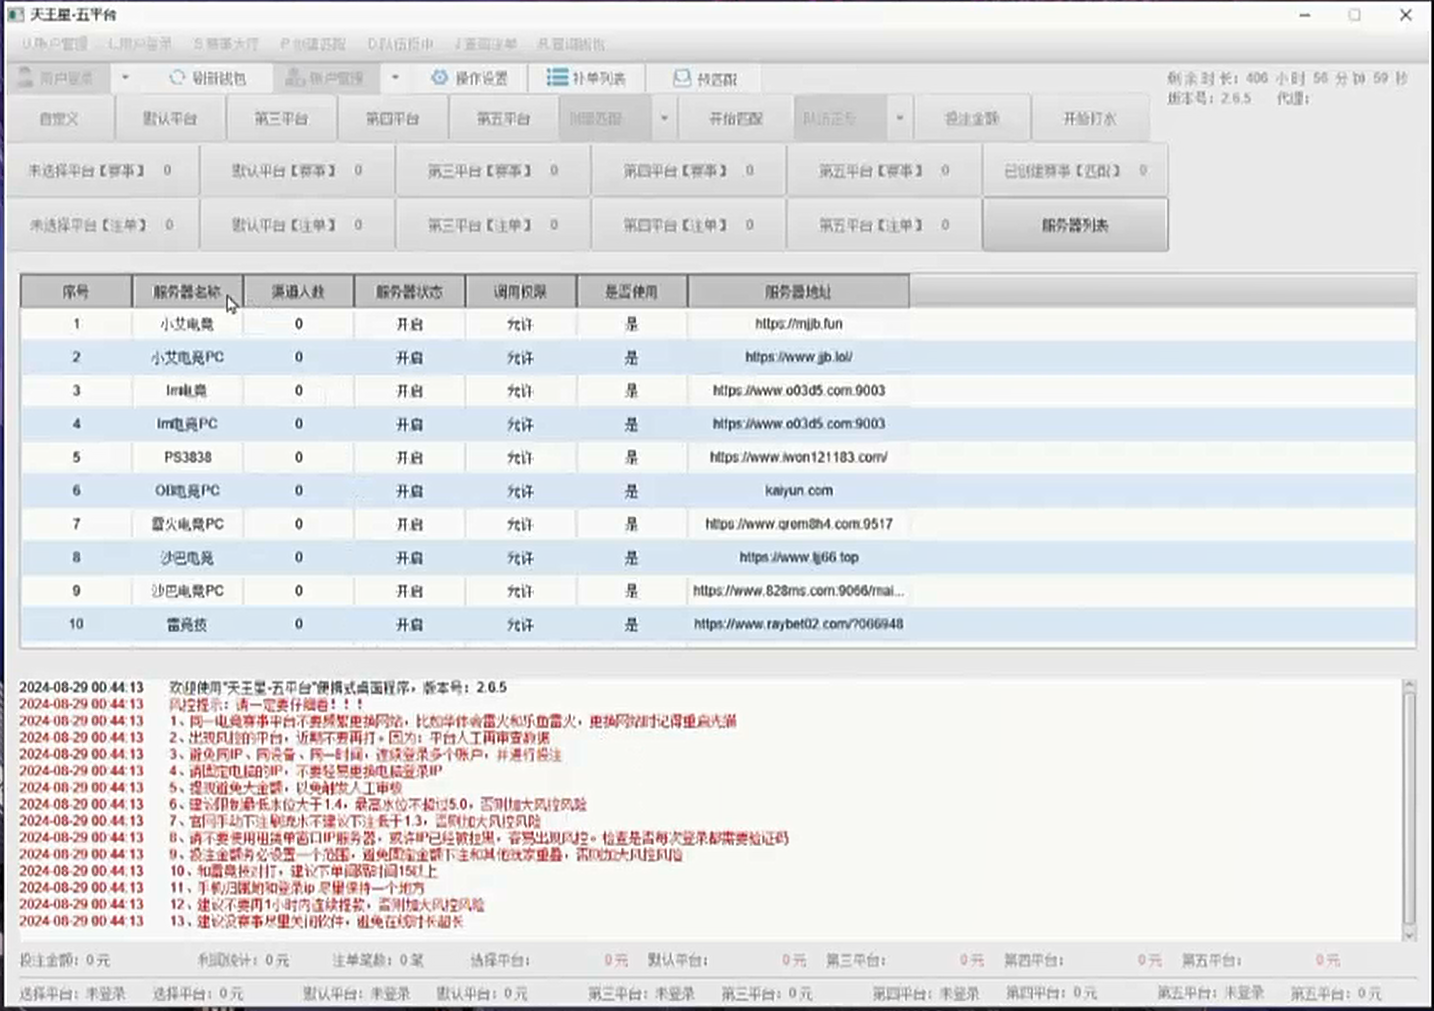Click the 账户管理 people icon in toolbar

coord(295,78)
